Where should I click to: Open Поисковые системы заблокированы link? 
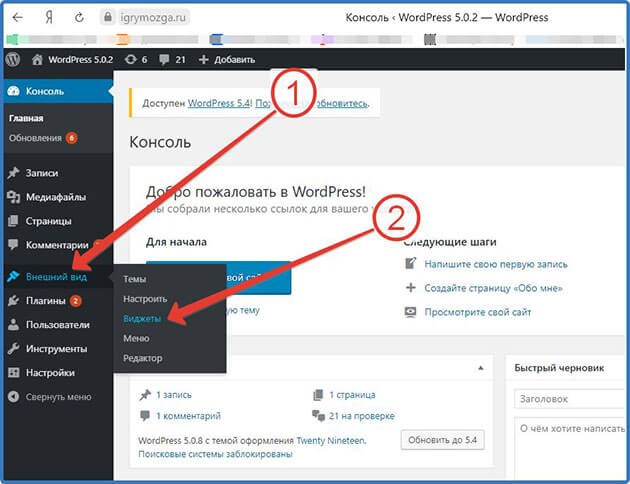tap(215, 454)
